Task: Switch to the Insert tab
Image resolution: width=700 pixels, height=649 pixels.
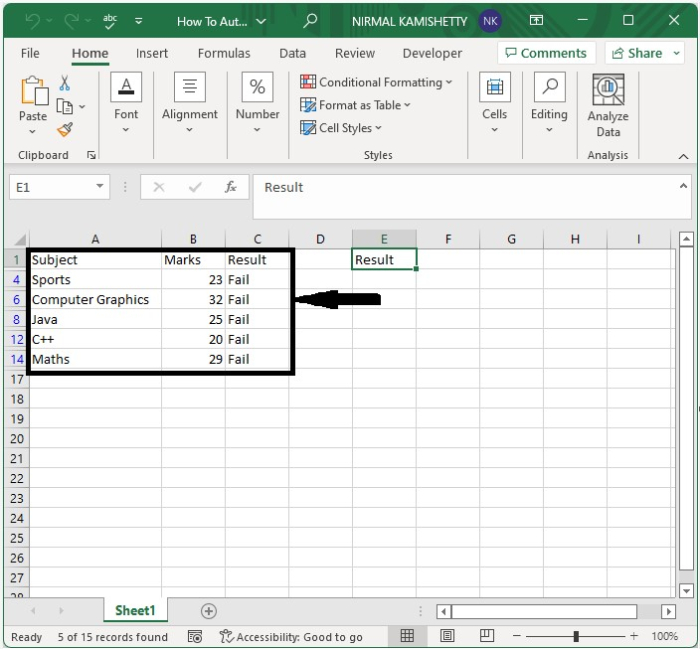Action: [x=152, y=53]
